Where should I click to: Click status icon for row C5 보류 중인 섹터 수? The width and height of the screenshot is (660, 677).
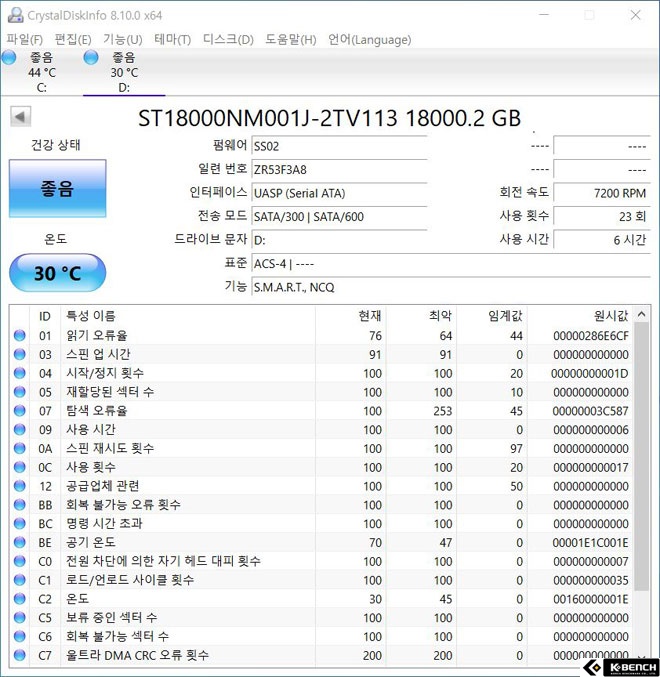(20, 618)
